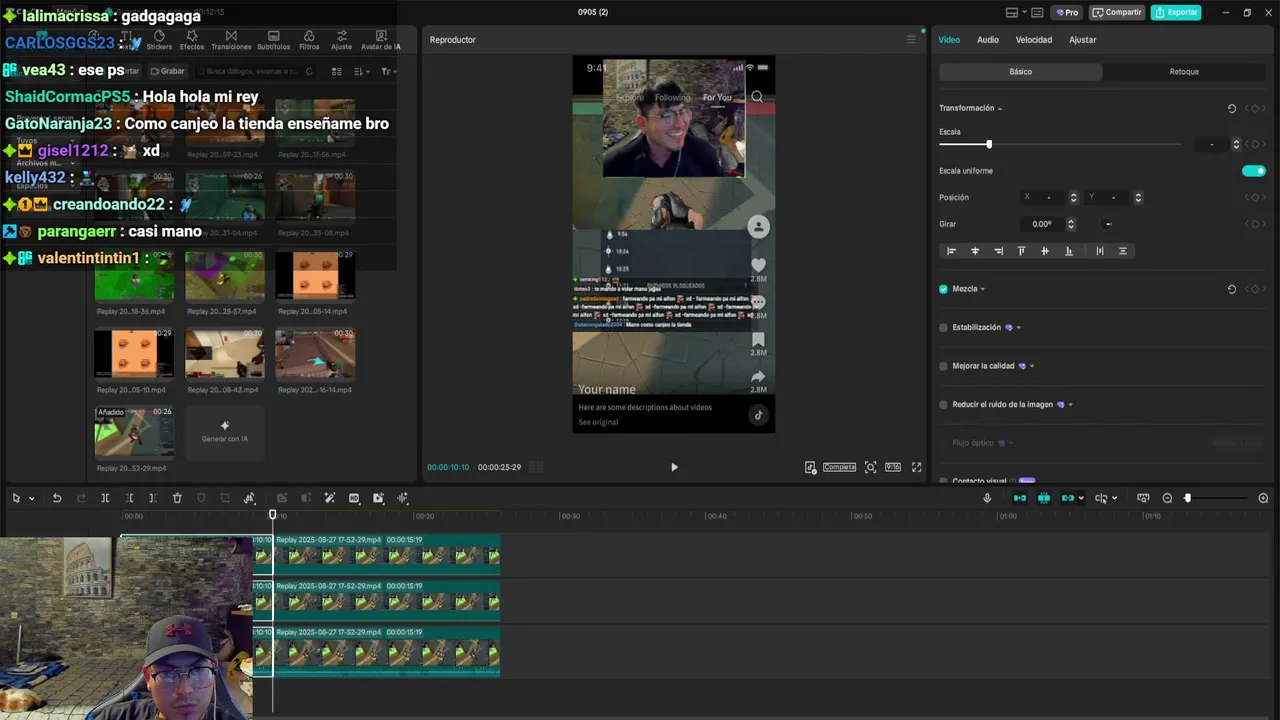Enable Reducir el ruido de la imagen
Screen dimensions: 1280x720
click(x=943, y=405)
